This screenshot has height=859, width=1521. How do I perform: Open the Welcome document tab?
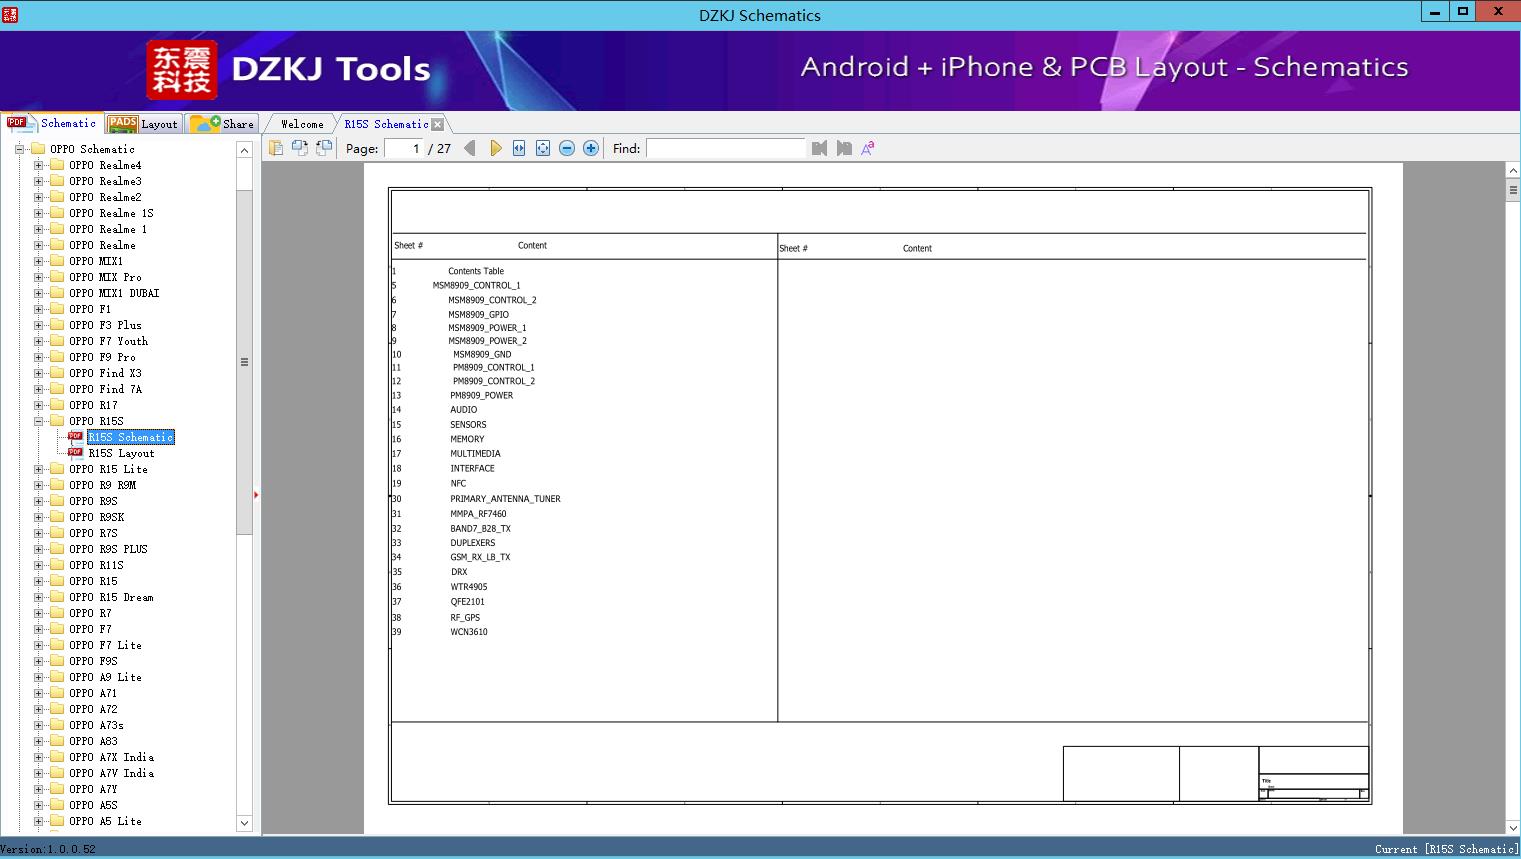pyautogui.click(x=302, y=124)
